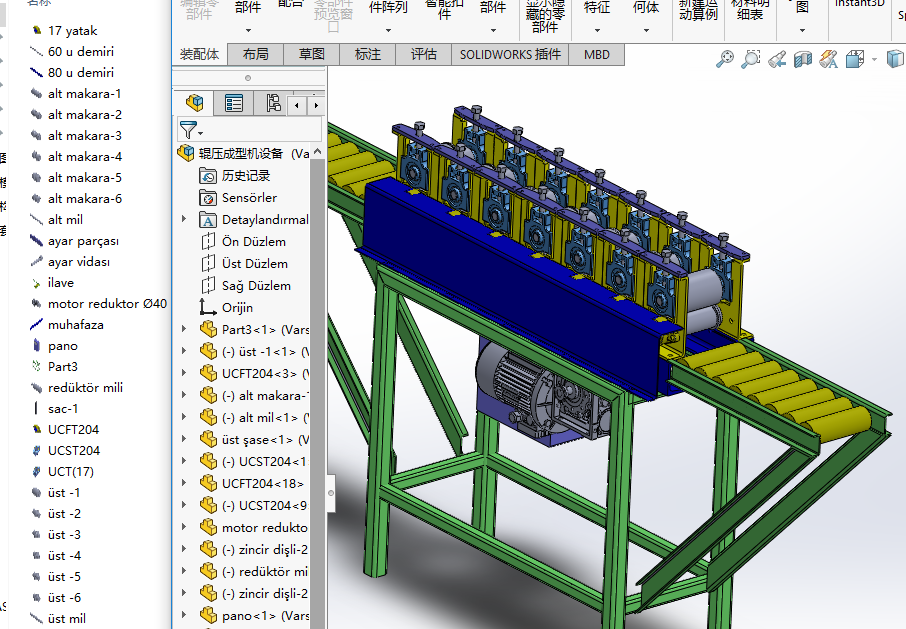Screen dimensions: 906x629
Task: Activate the Section View icon
Action: 803,60
